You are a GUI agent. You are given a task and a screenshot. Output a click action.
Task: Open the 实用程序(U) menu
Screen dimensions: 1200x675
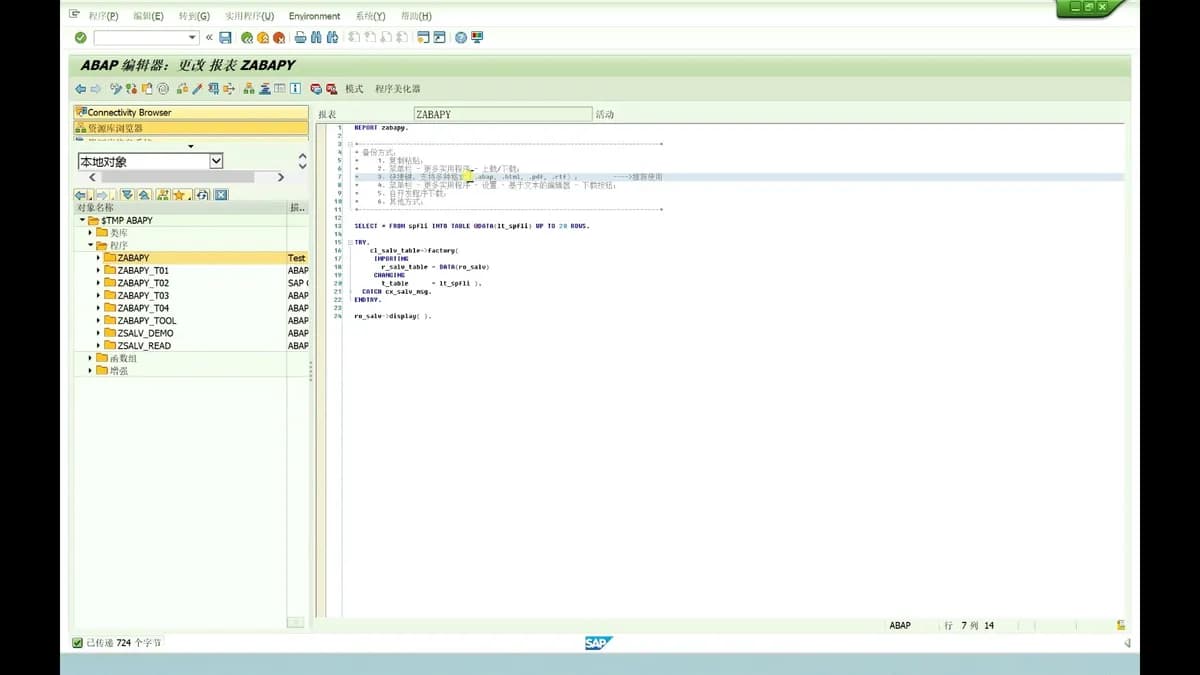tap(249, 16)
